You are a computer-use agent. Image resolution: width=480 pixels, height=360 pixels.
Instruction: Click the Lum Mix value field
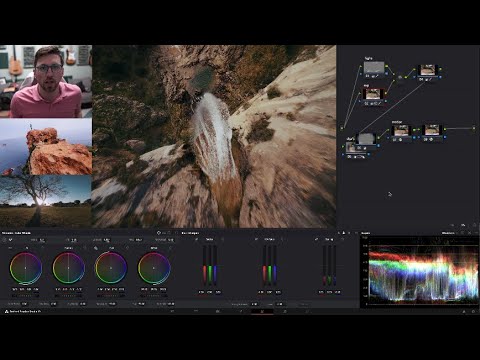pos(171,304)
